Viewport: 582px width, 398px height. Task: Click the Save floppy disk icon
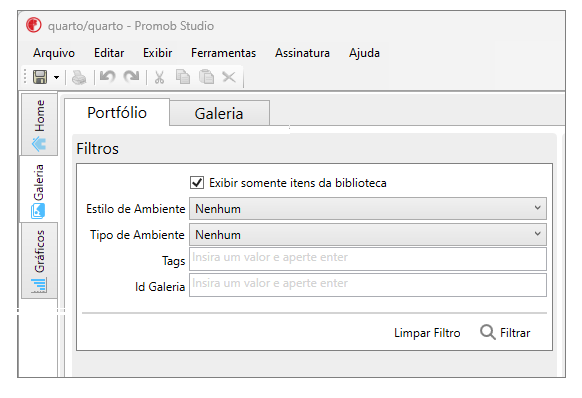point(40,77)
